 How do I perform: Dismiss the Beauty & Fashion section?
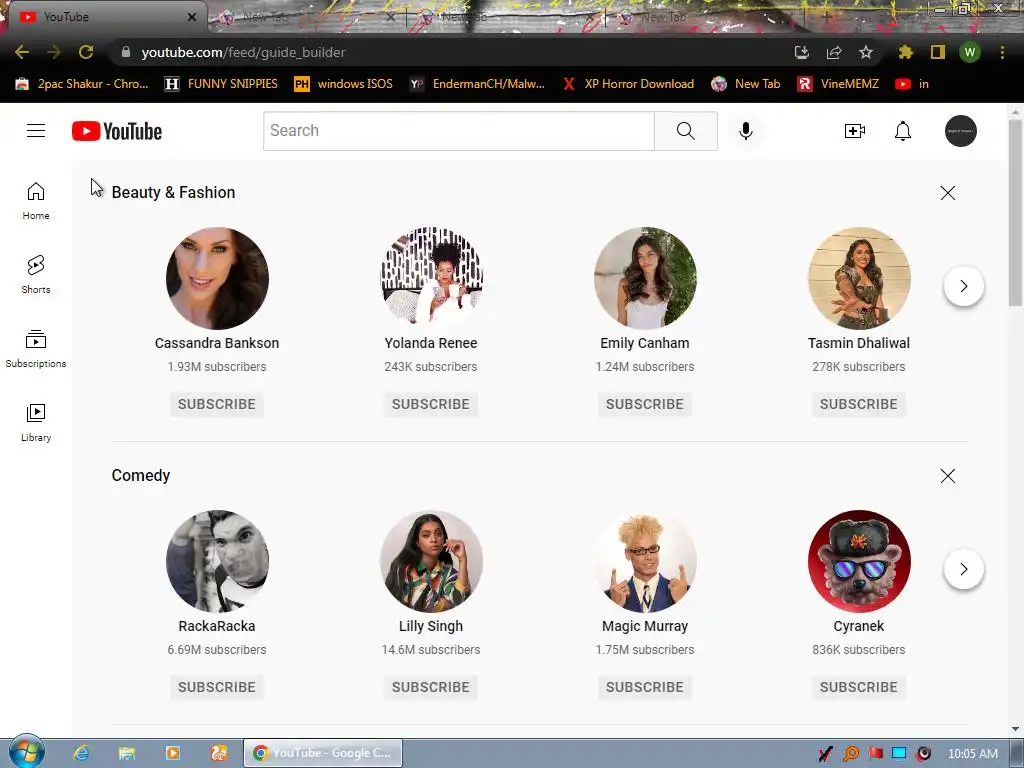click(948, 193)
